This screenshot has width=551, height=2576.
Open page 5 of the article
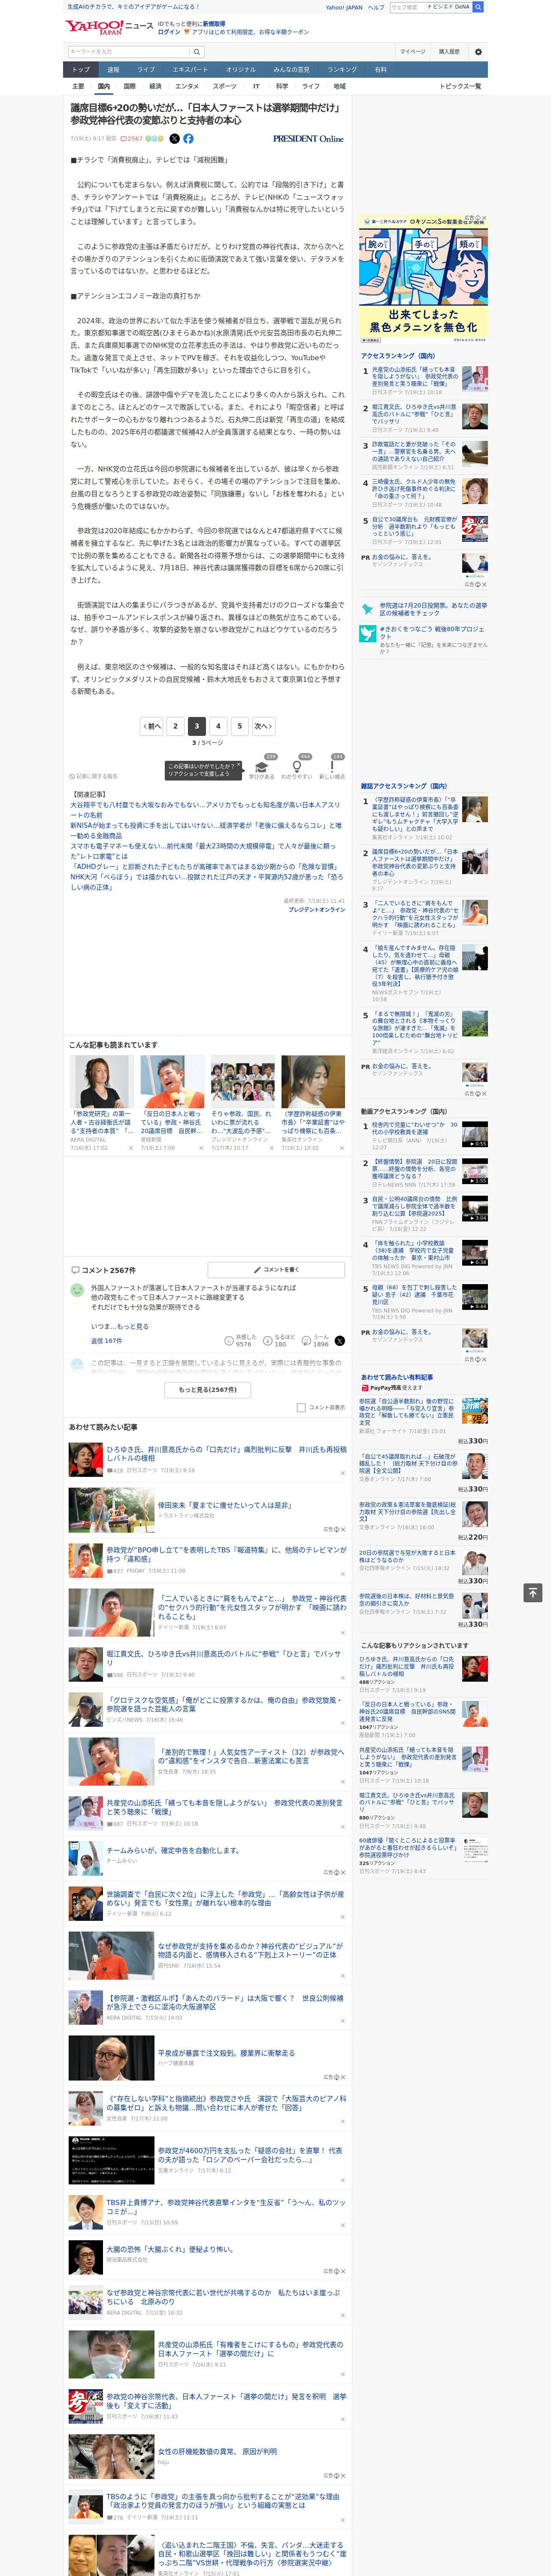(x=239, y=726)
